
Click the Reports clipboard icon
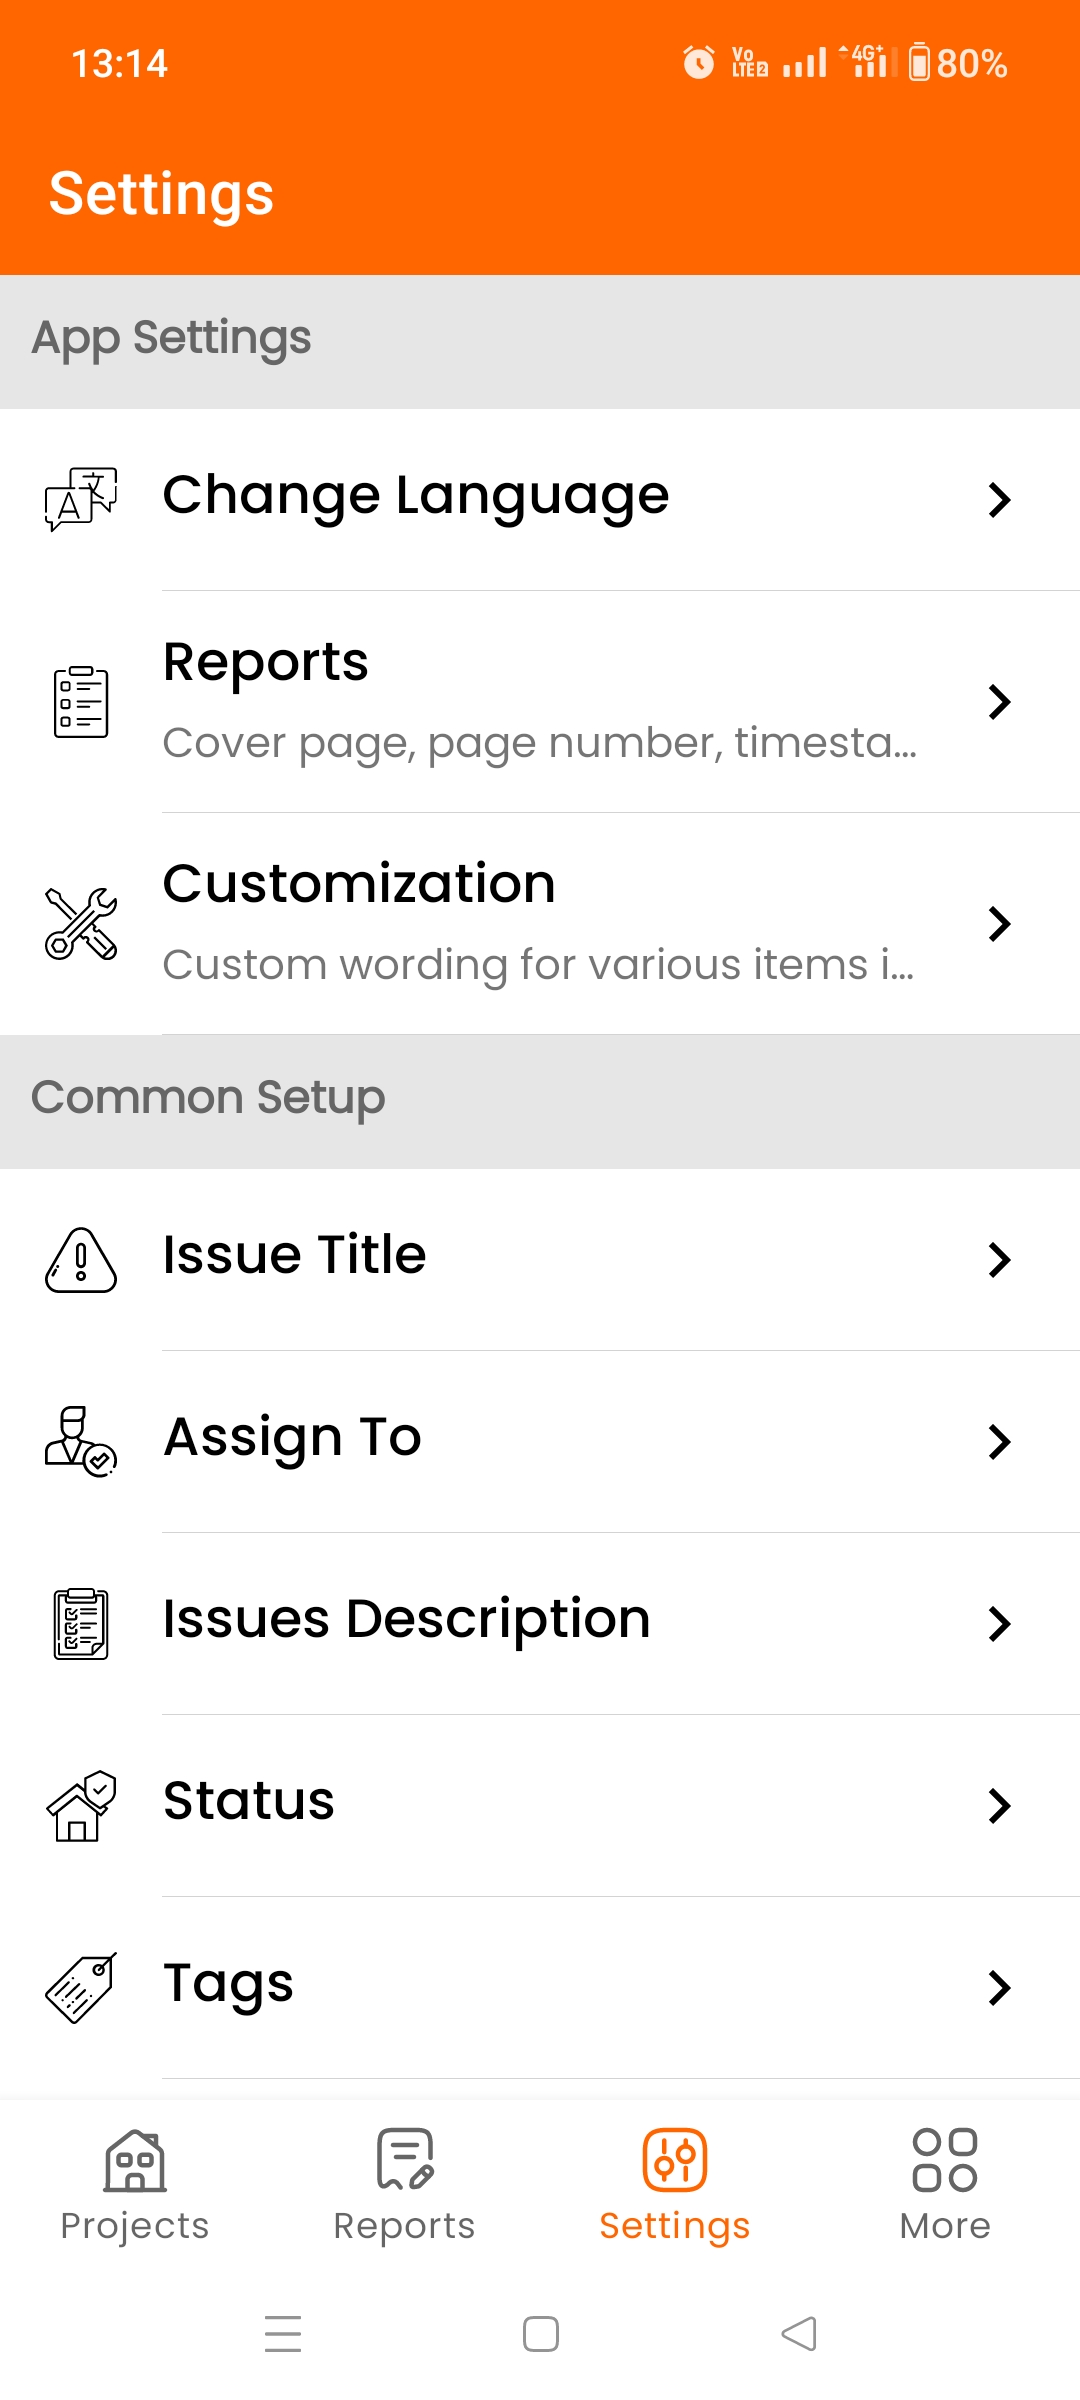[80, 700]
